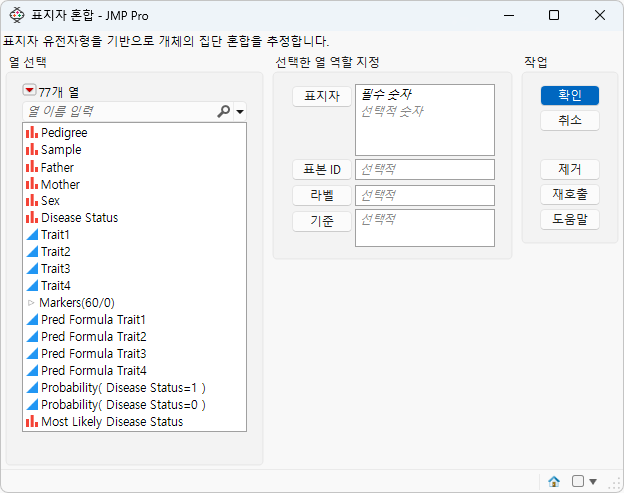The image size is (624, 493).
Task: Click the nominal icon beside Sample
Action: 32,150
